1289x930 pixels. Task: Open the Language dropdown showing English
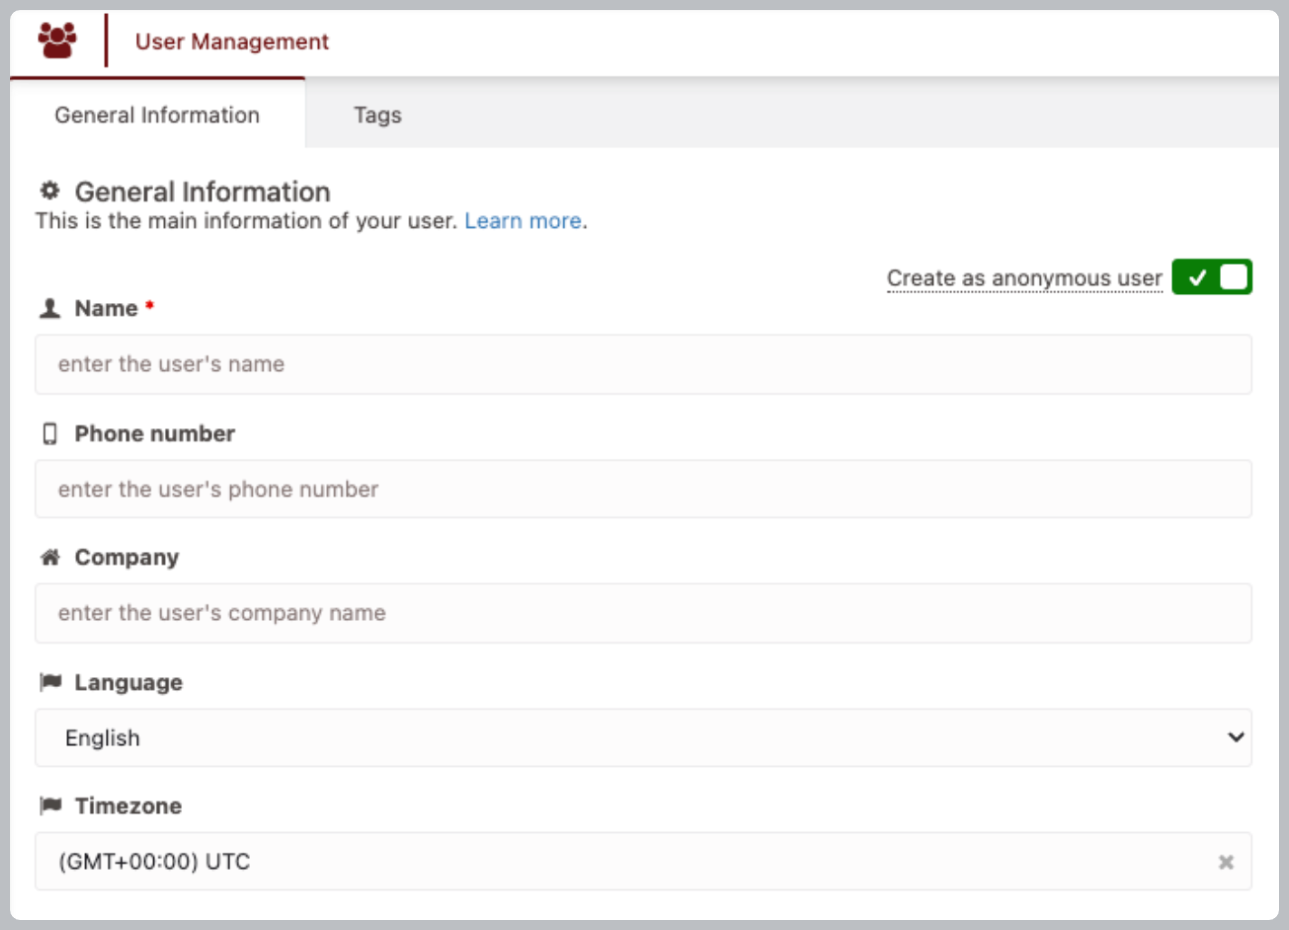[x=643, y=738]
